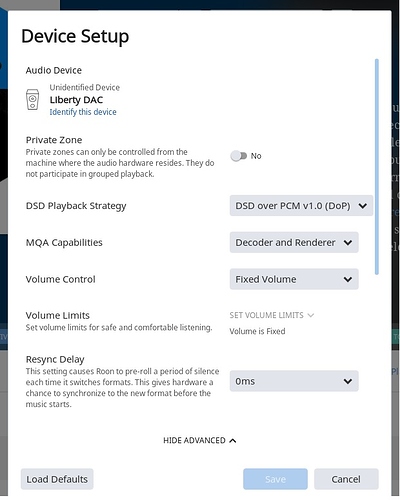400x500 pixels.
Task: Click the Identify this device link
Action: tap(83, 112)
